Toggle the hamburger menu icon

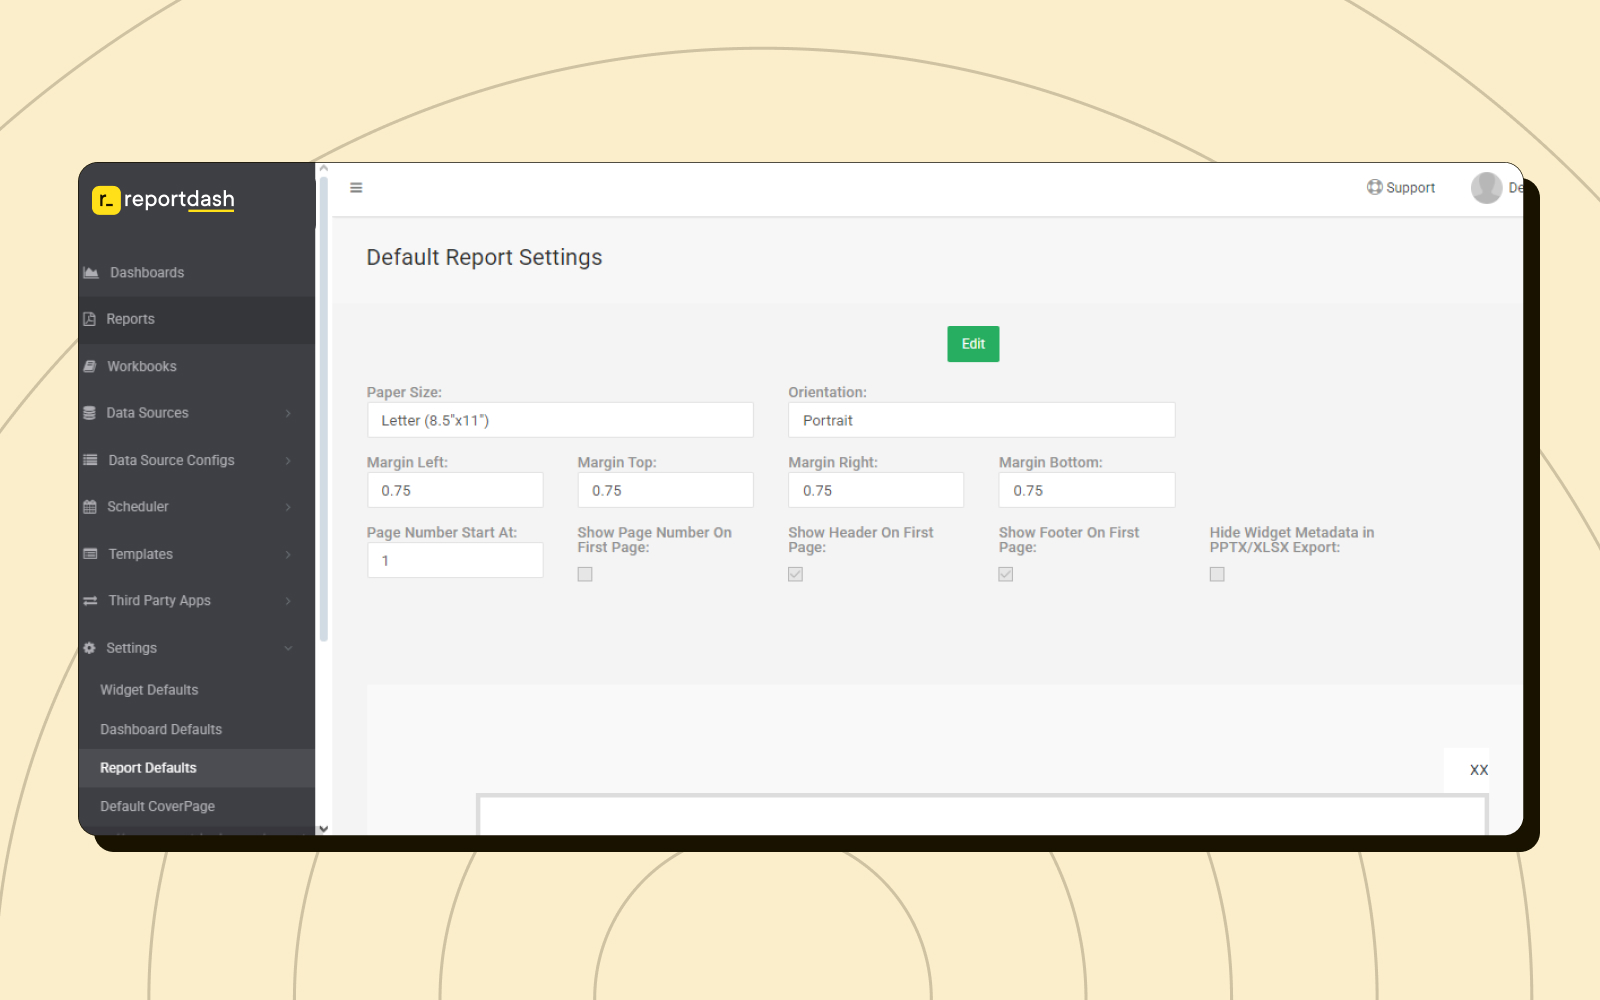(x=356, y=188)
